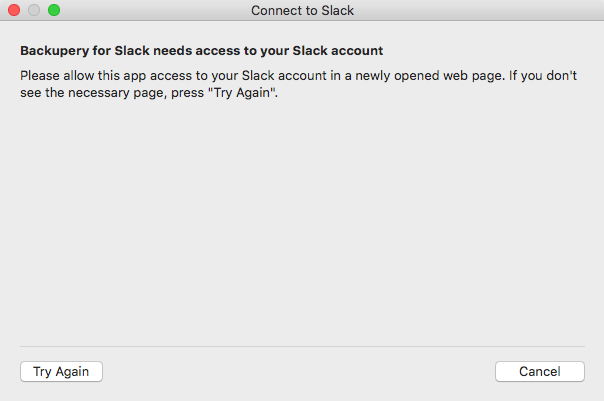Click empty space between Try Again and Cancel
This screenshot has height=401, width=604.
click(x=300, y=371)
